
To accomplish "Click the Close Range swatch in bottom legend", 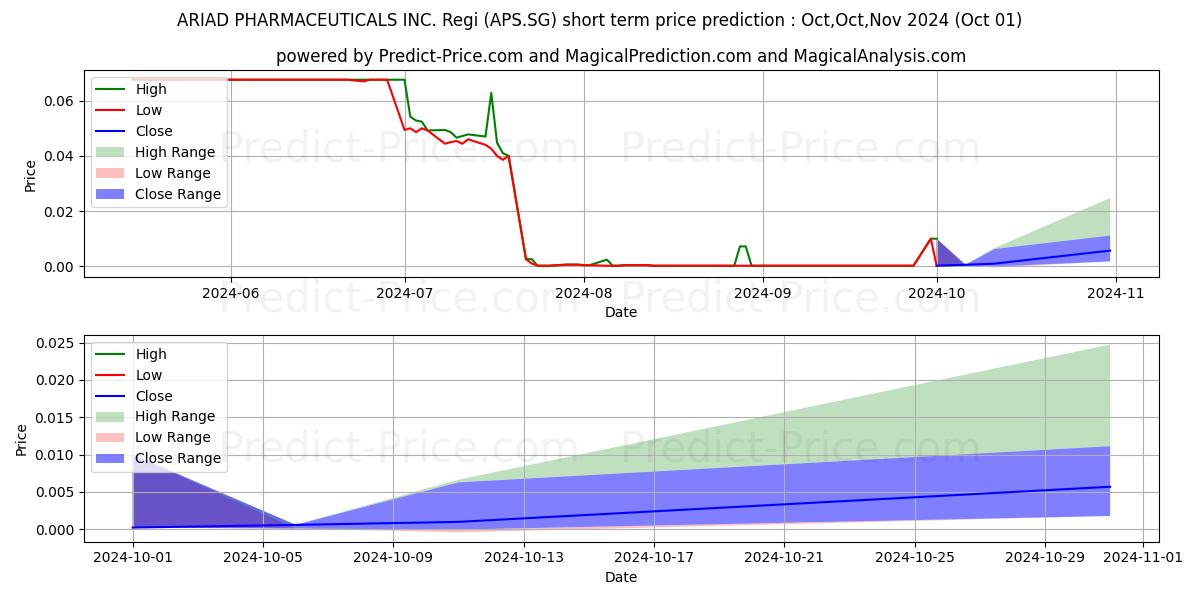I will [x=114, y=459].
